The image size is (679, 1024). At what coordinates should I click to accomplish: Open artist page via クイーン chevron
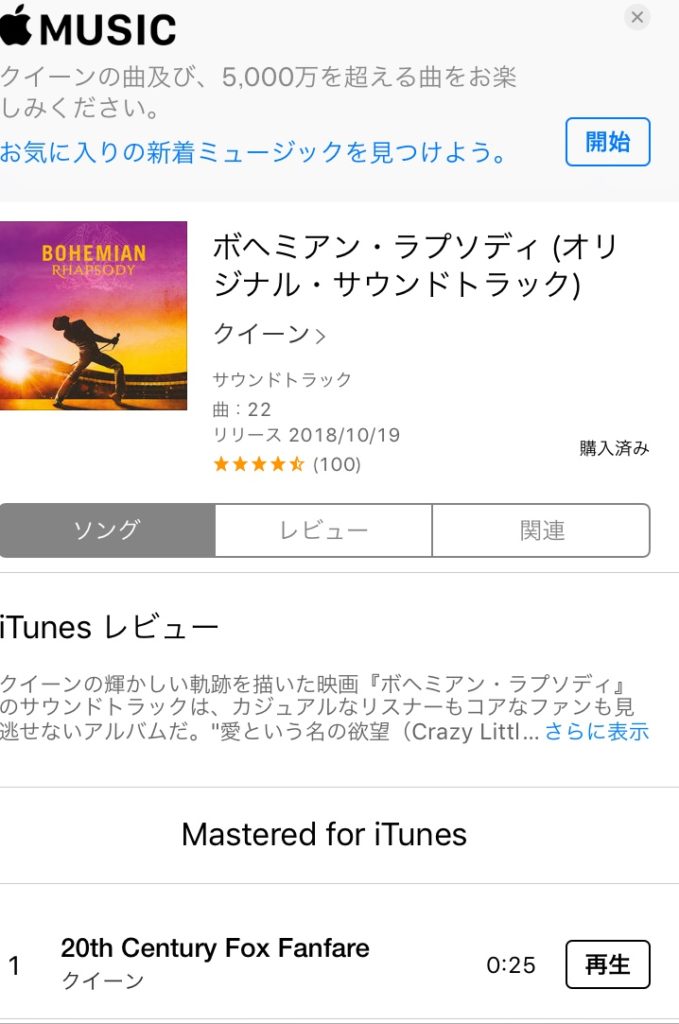coord(270,334)
